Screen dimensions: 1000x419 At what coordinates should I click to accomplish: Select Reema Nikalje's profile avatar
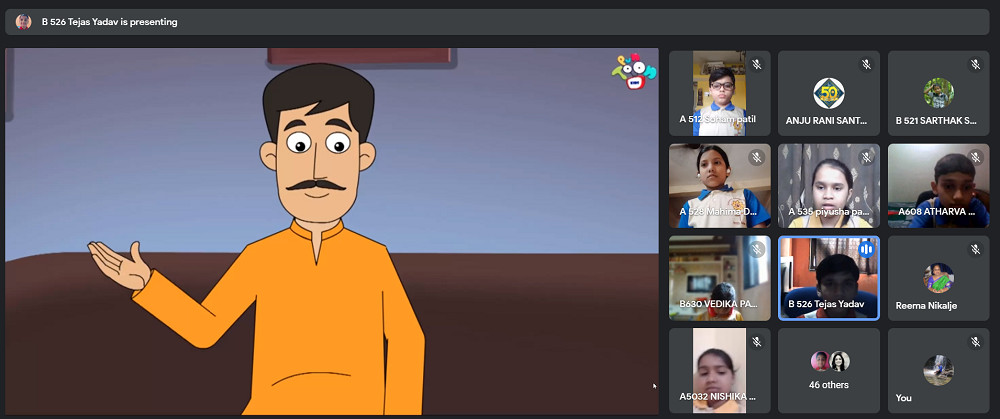(938, 277)
